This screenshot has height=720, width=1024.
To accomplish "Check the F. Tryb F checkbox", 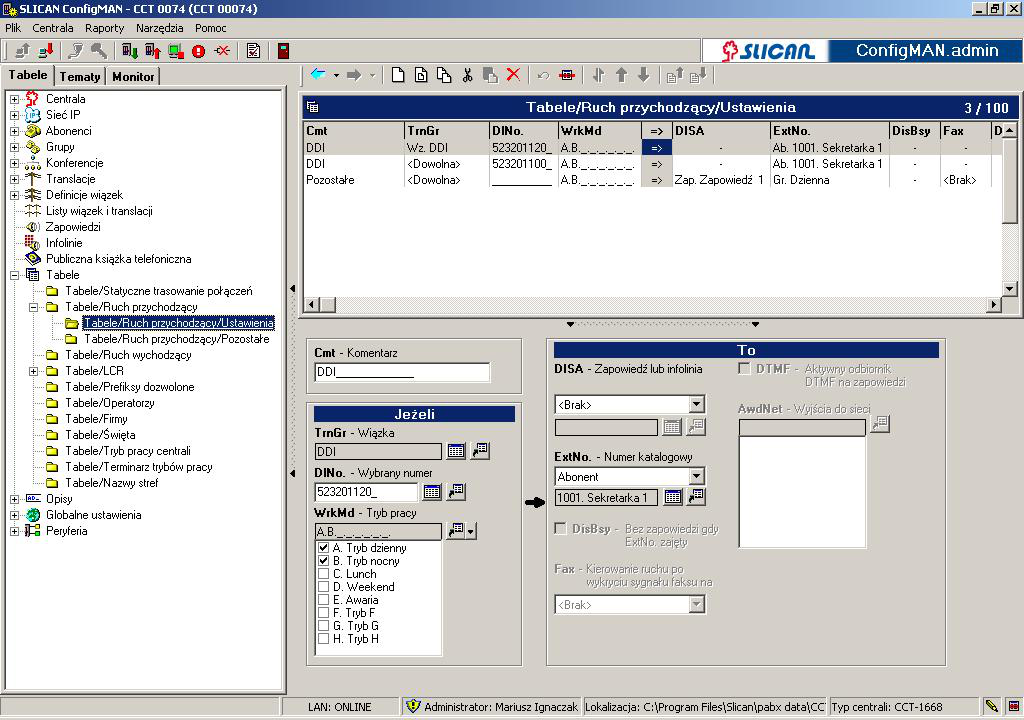I will point(323,613).
